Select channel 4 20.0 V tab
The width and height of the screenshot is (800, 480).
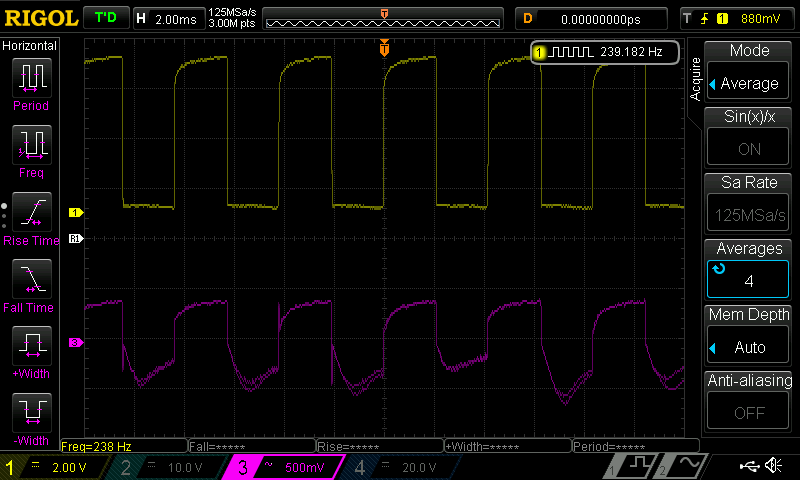point(402,467)
